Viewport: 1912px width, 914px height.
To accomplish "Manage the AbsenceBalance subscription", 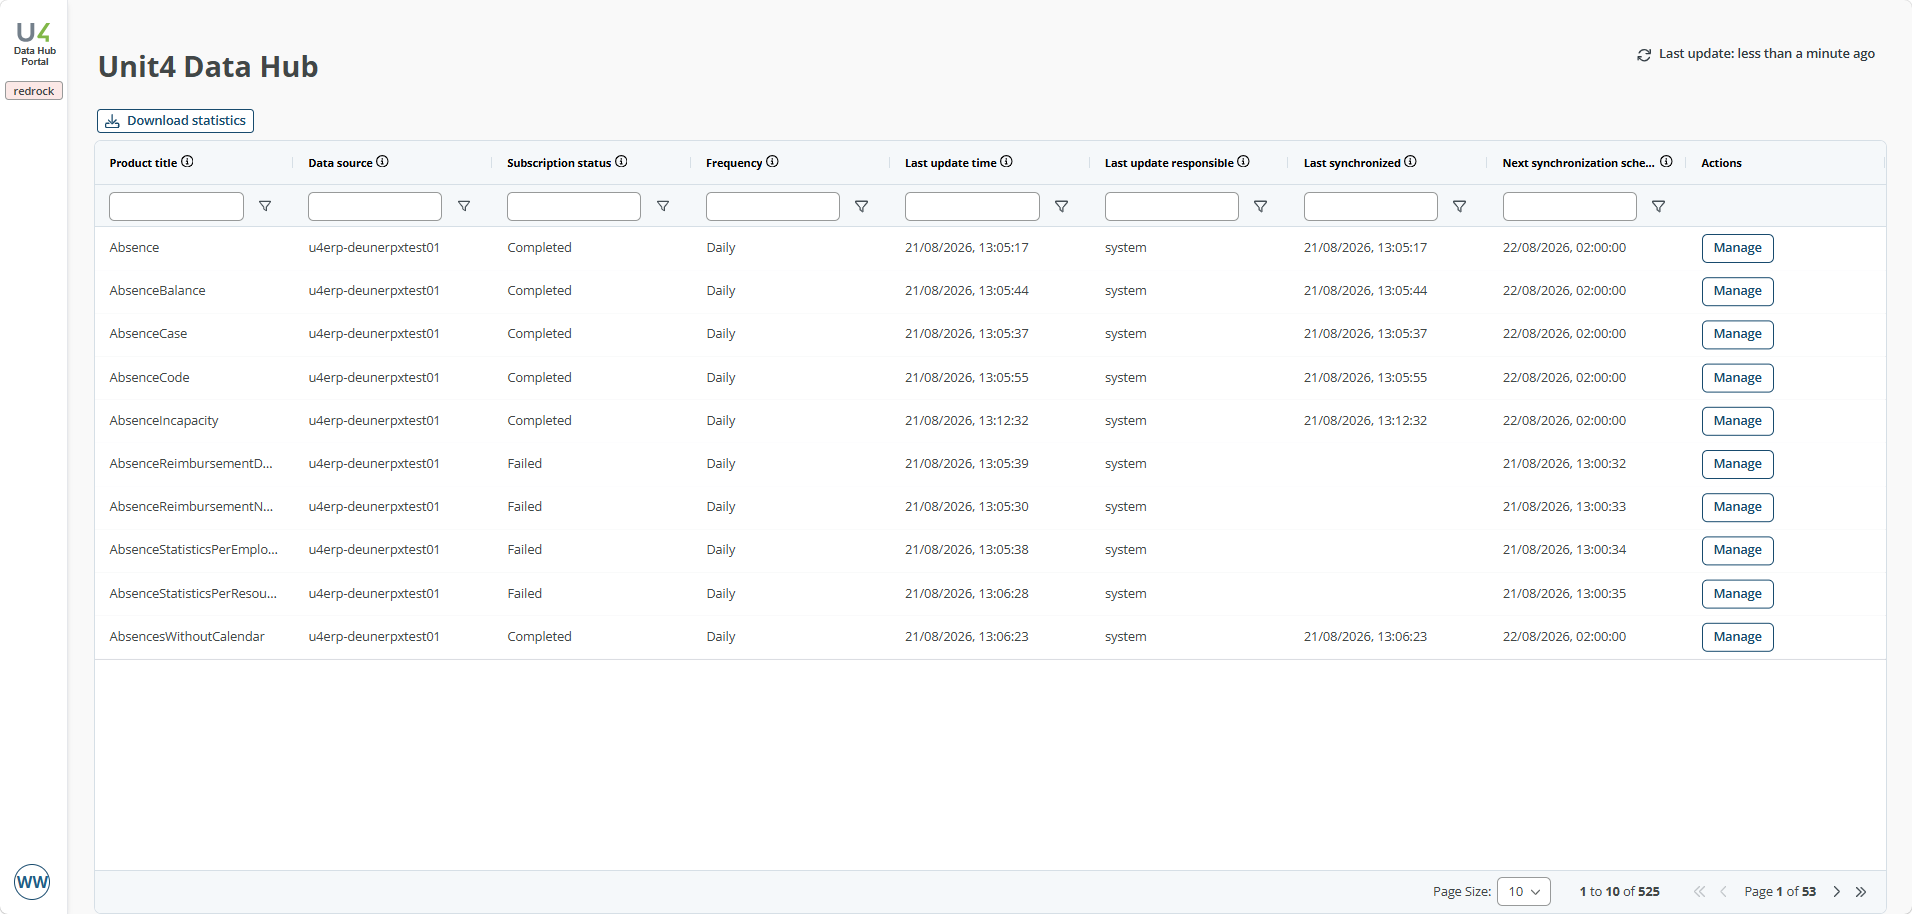I will coord(1738,291).
